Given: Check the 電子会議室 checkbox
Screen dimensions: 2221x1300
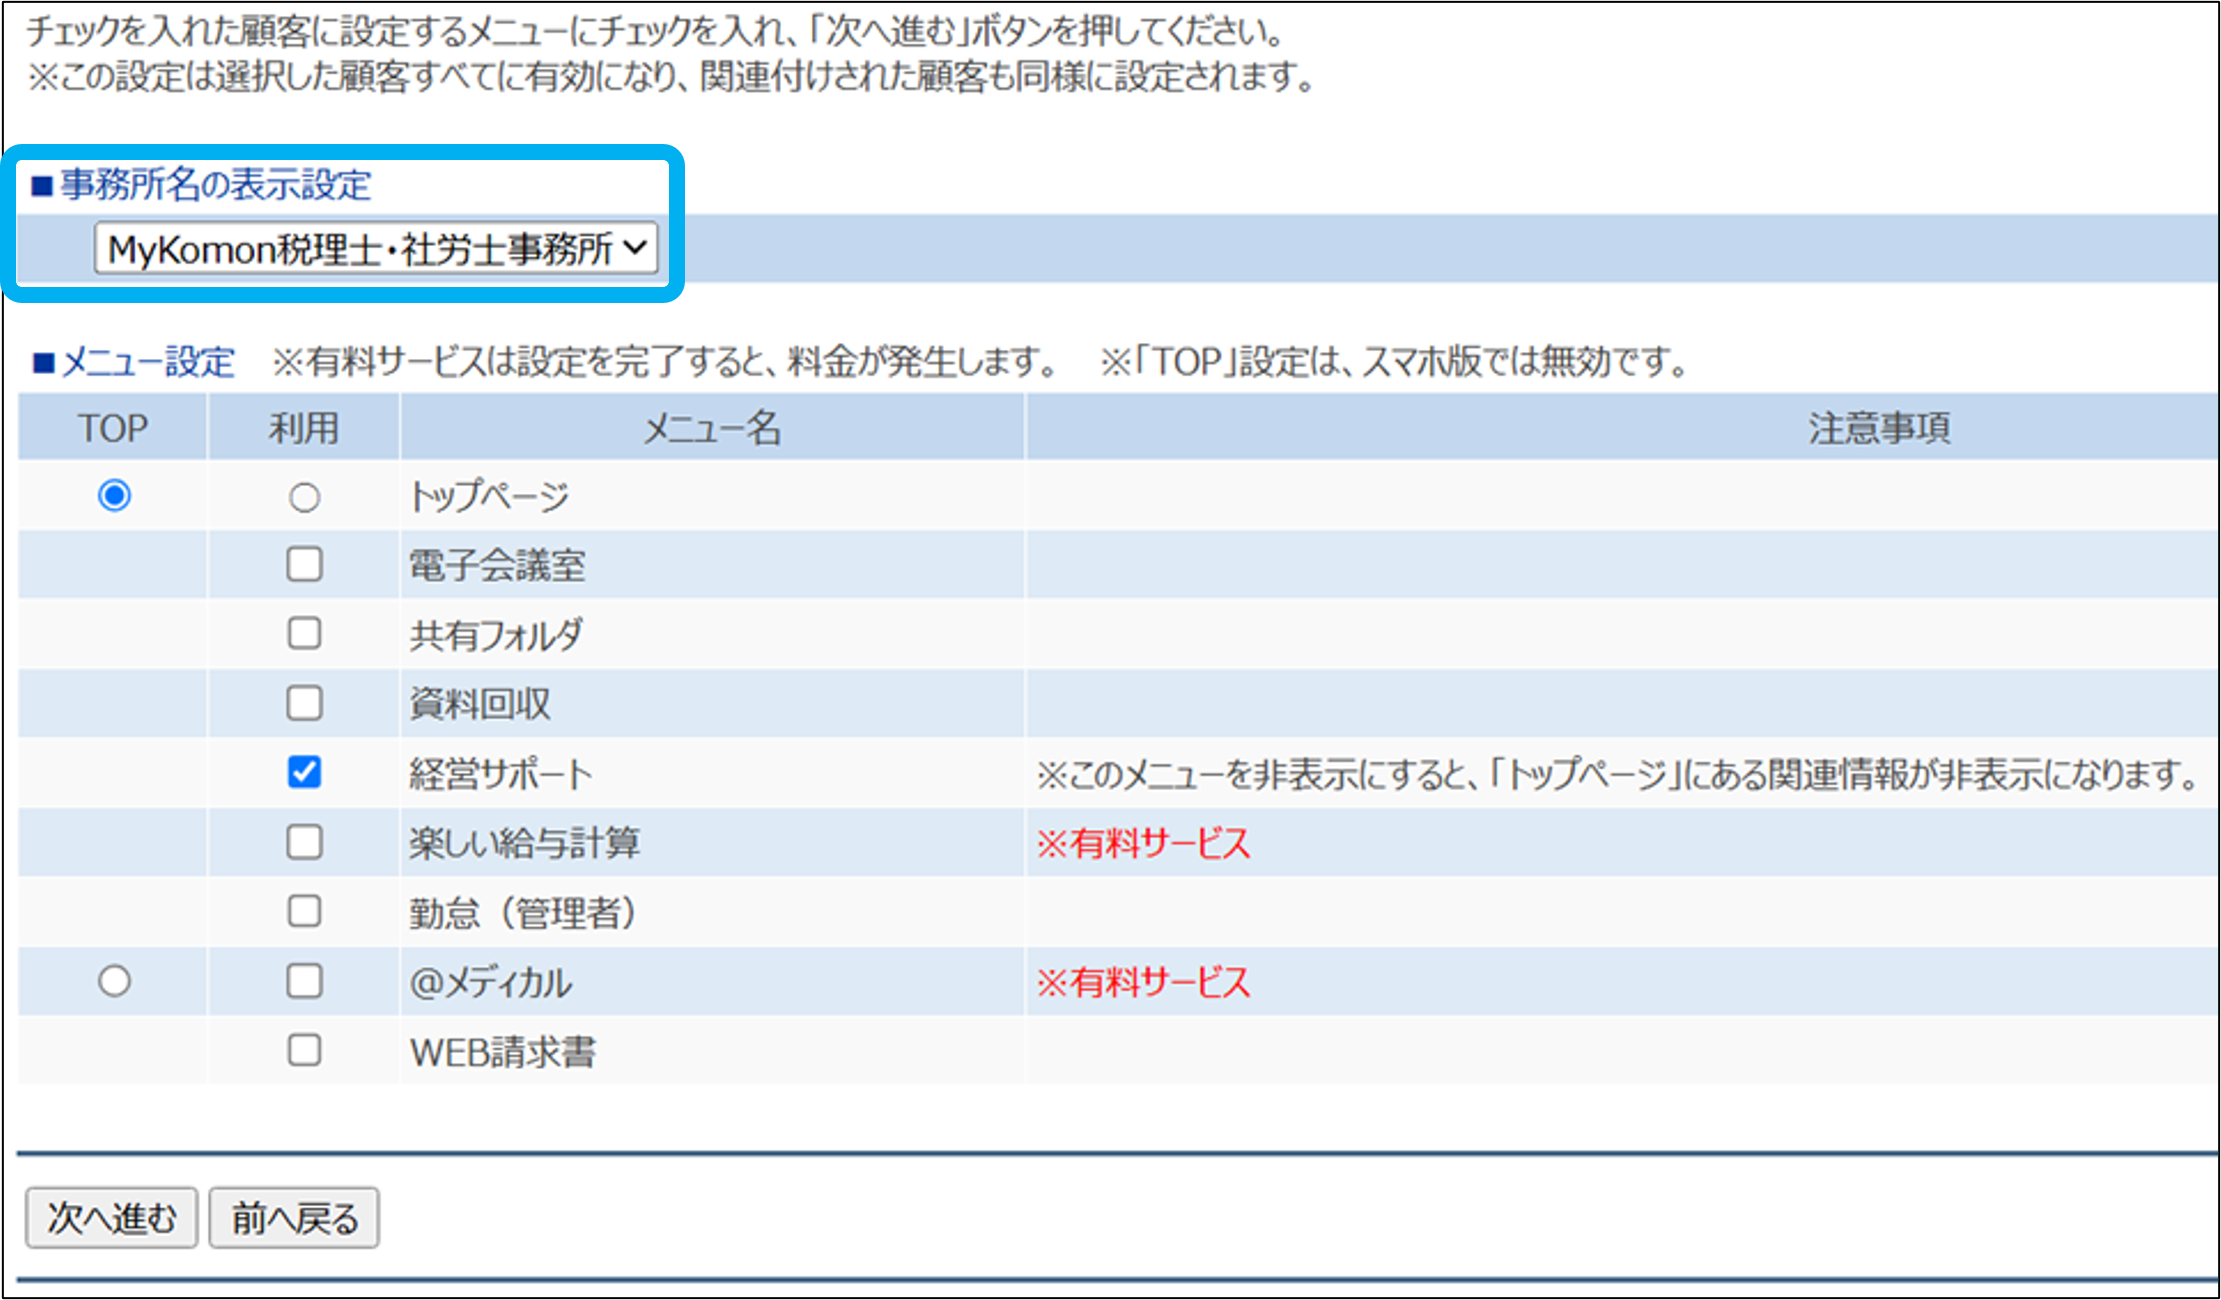Looking at the screenshot, I should [304, 564].
